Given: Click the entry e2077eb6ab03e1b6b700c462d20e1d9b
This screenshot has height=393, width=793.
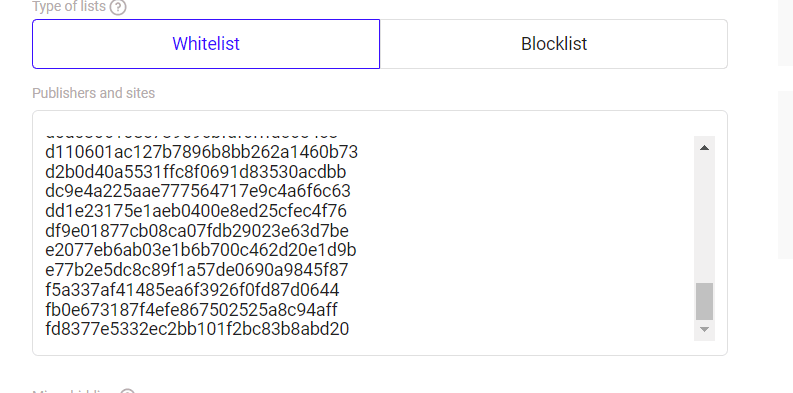Looking at the screenshot, I should point(201,250).
